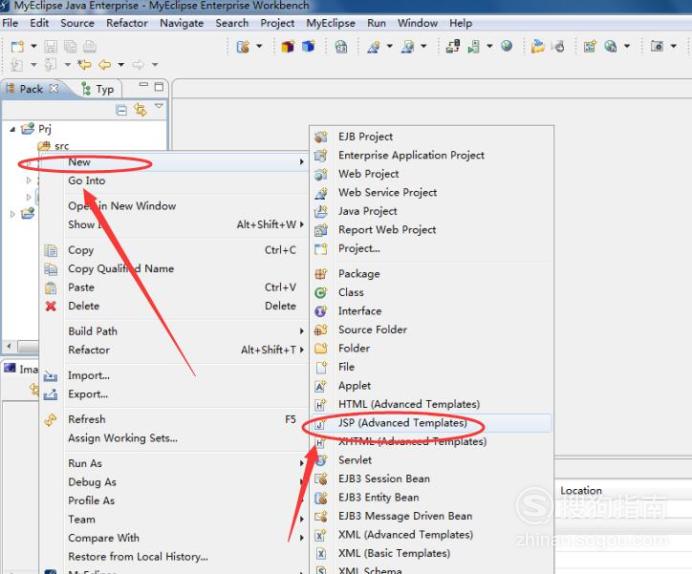Open the File menu
The width and height of the screenshot is (692, 574).
10,23
